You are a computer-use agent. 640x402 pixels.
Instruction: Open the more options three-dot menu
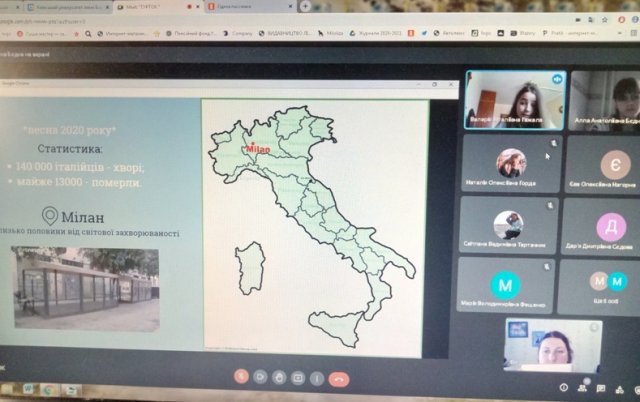pos(317,379)
